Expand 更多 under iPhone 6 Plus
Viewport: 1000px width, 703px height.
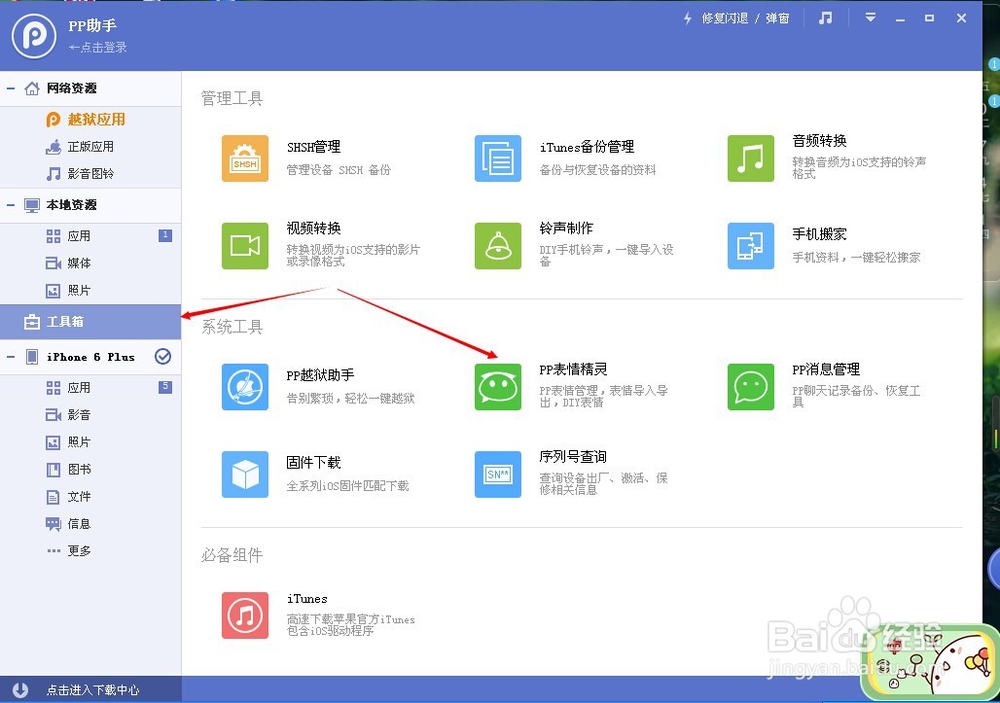[x=91, y=551]
